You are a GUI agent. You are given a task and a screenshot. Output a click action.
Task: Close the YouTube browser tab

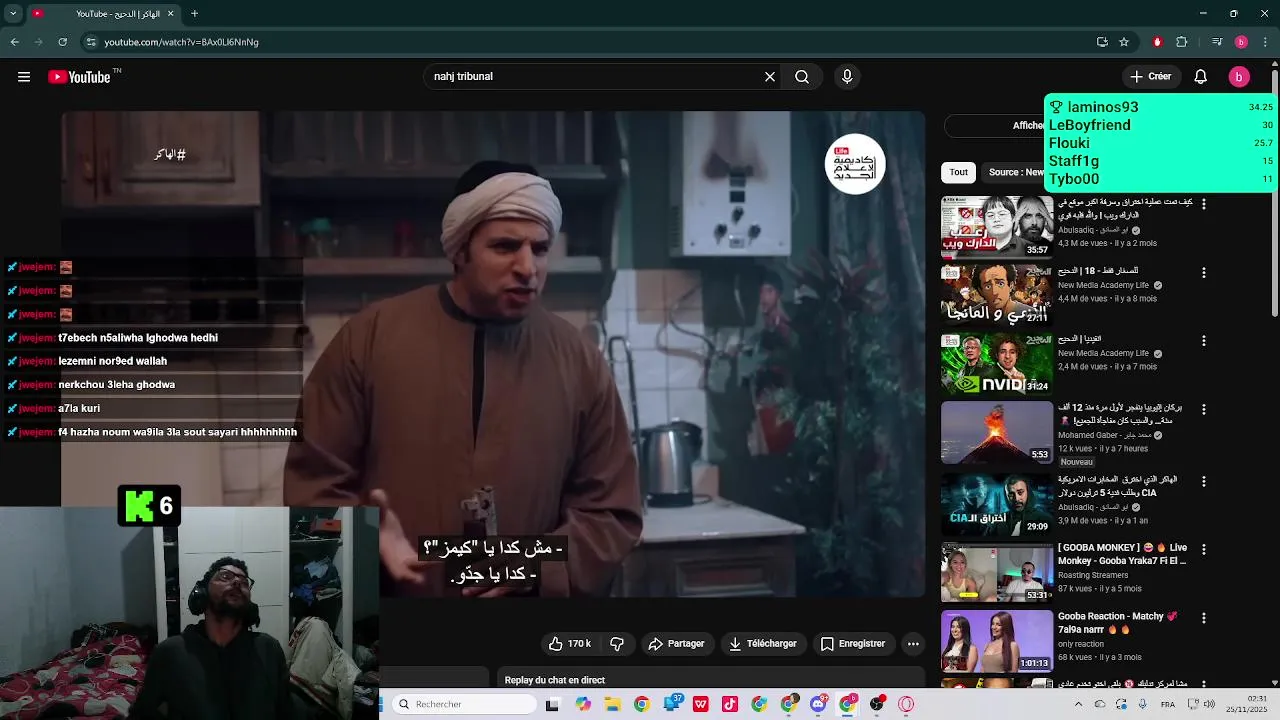point(170,14)
